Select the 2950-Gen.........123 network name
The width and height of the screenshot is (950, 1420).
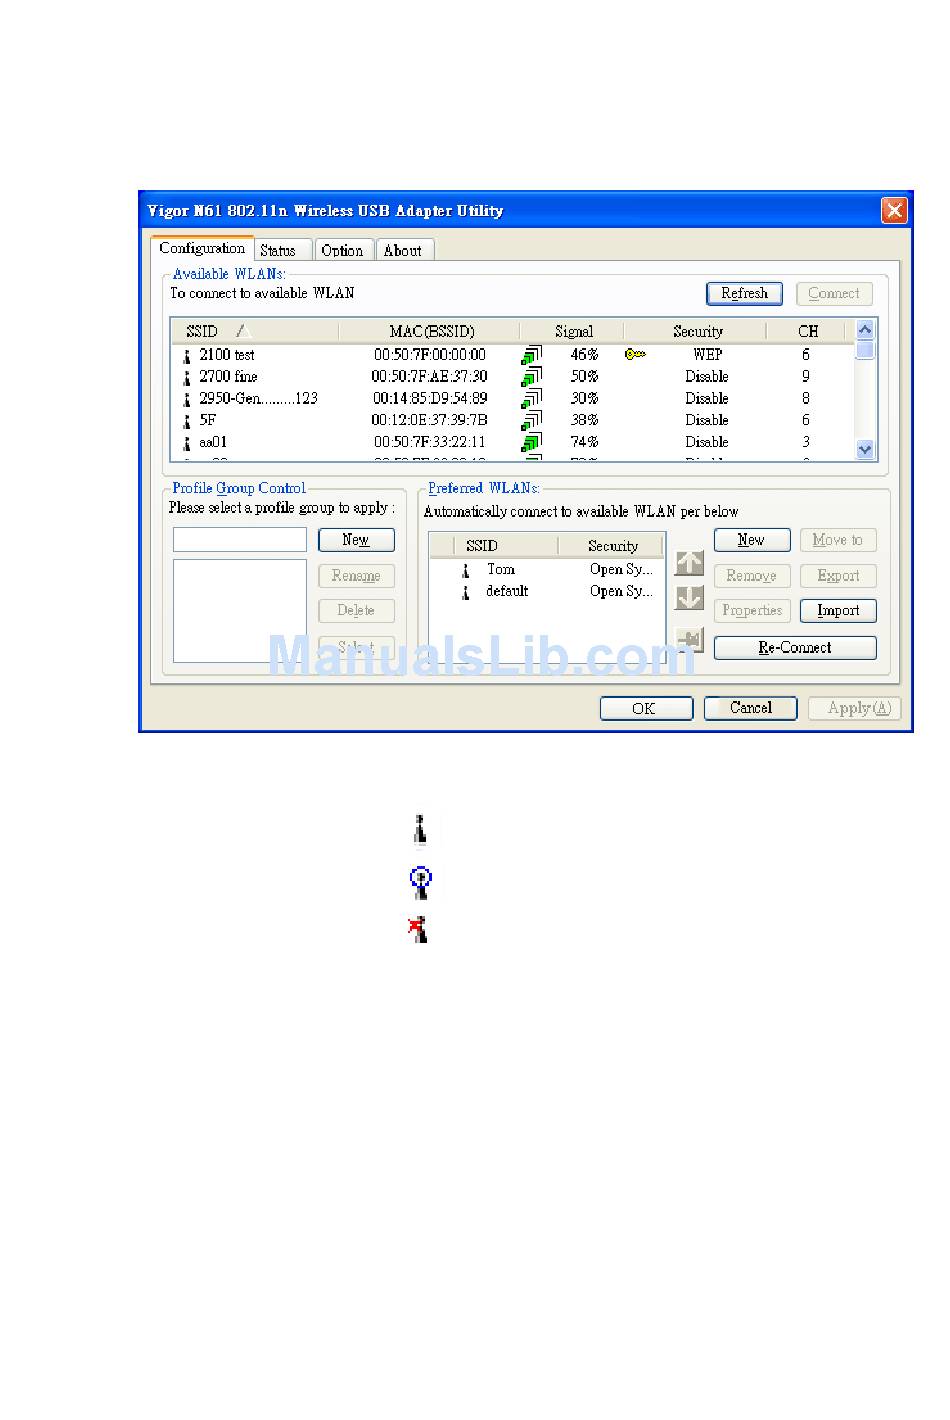[x=258, y=399]
